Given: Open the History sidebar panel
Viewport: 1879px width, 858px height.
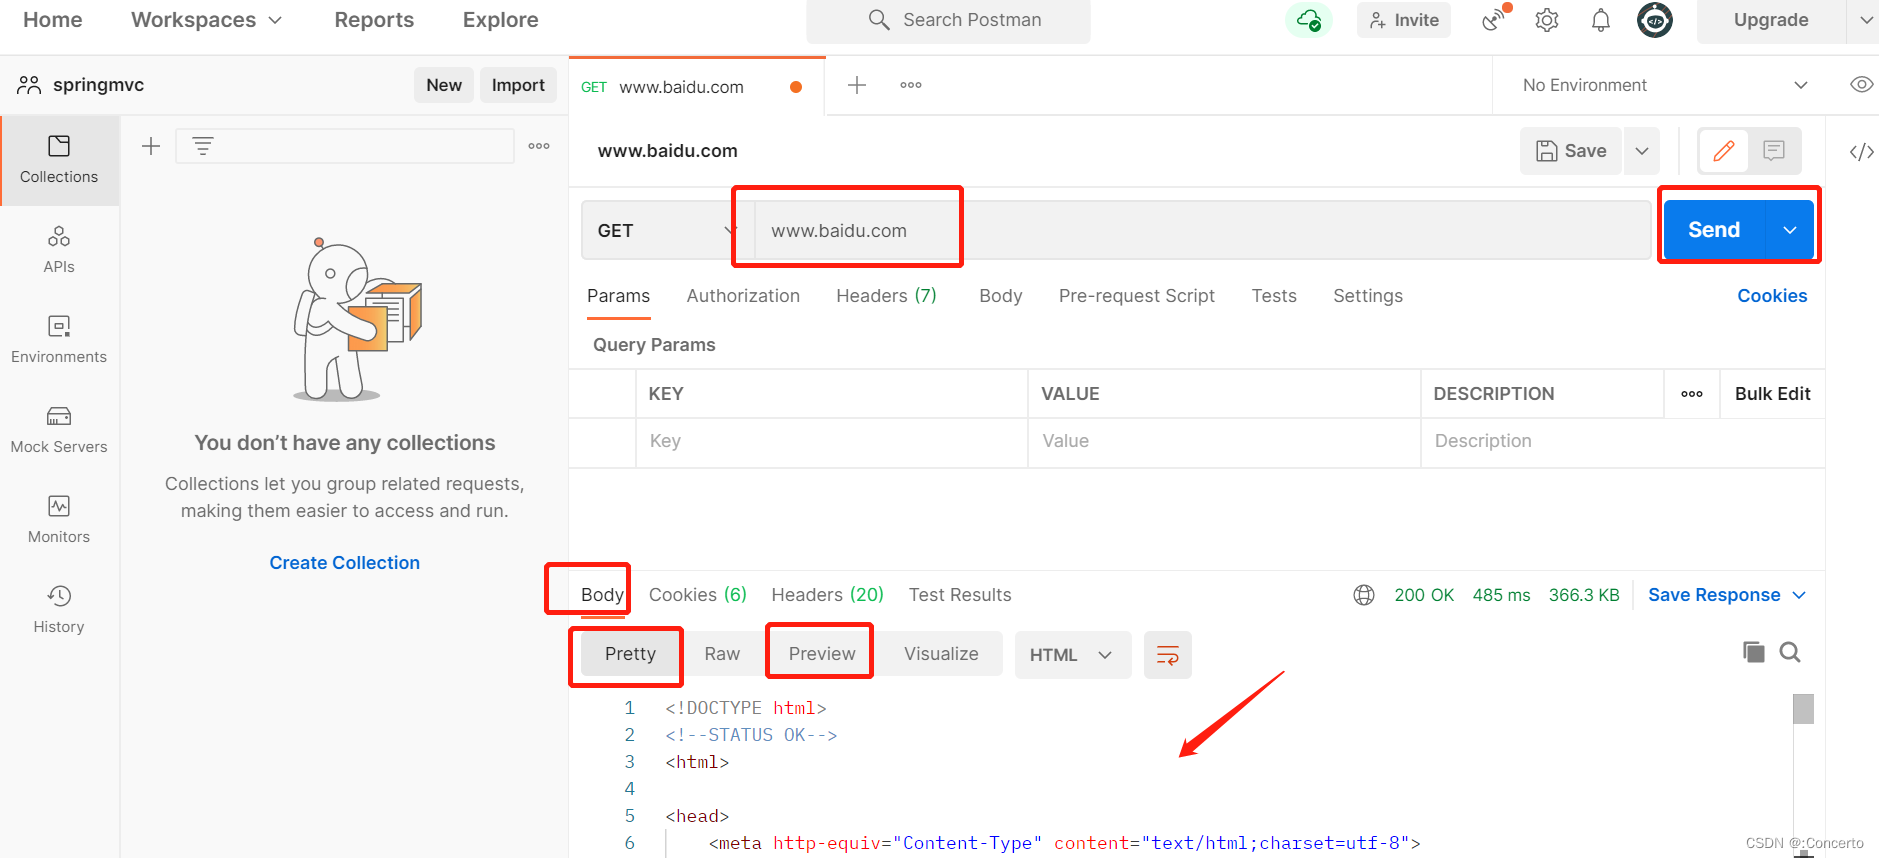Looking at the screenshot, I should pos(59,610).
